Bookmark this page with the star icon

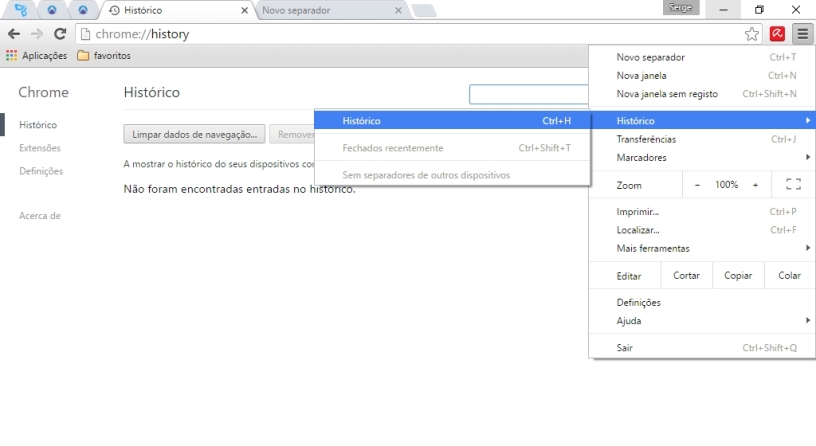[751, 34]
